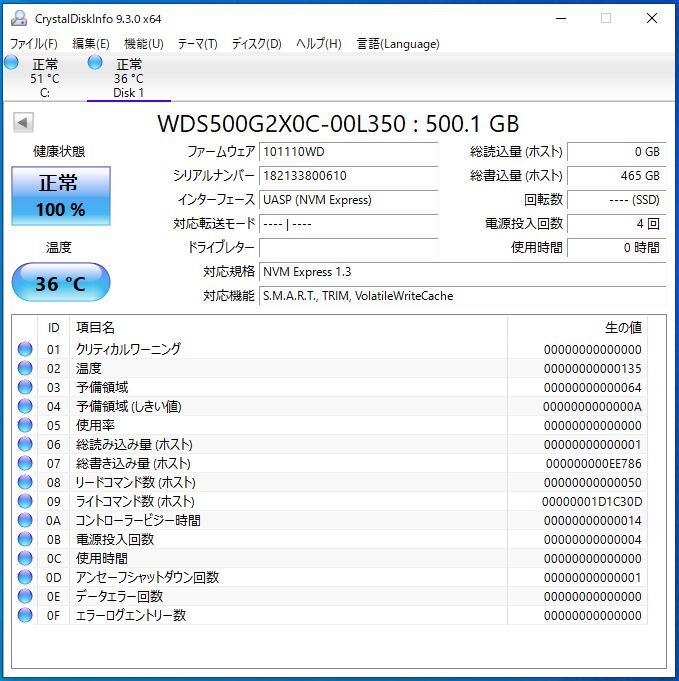679x681 pixels.
Task: Click the status orb for row 09 ライトコマンド数
Action: pyautogui.click(x=25, y=502)
